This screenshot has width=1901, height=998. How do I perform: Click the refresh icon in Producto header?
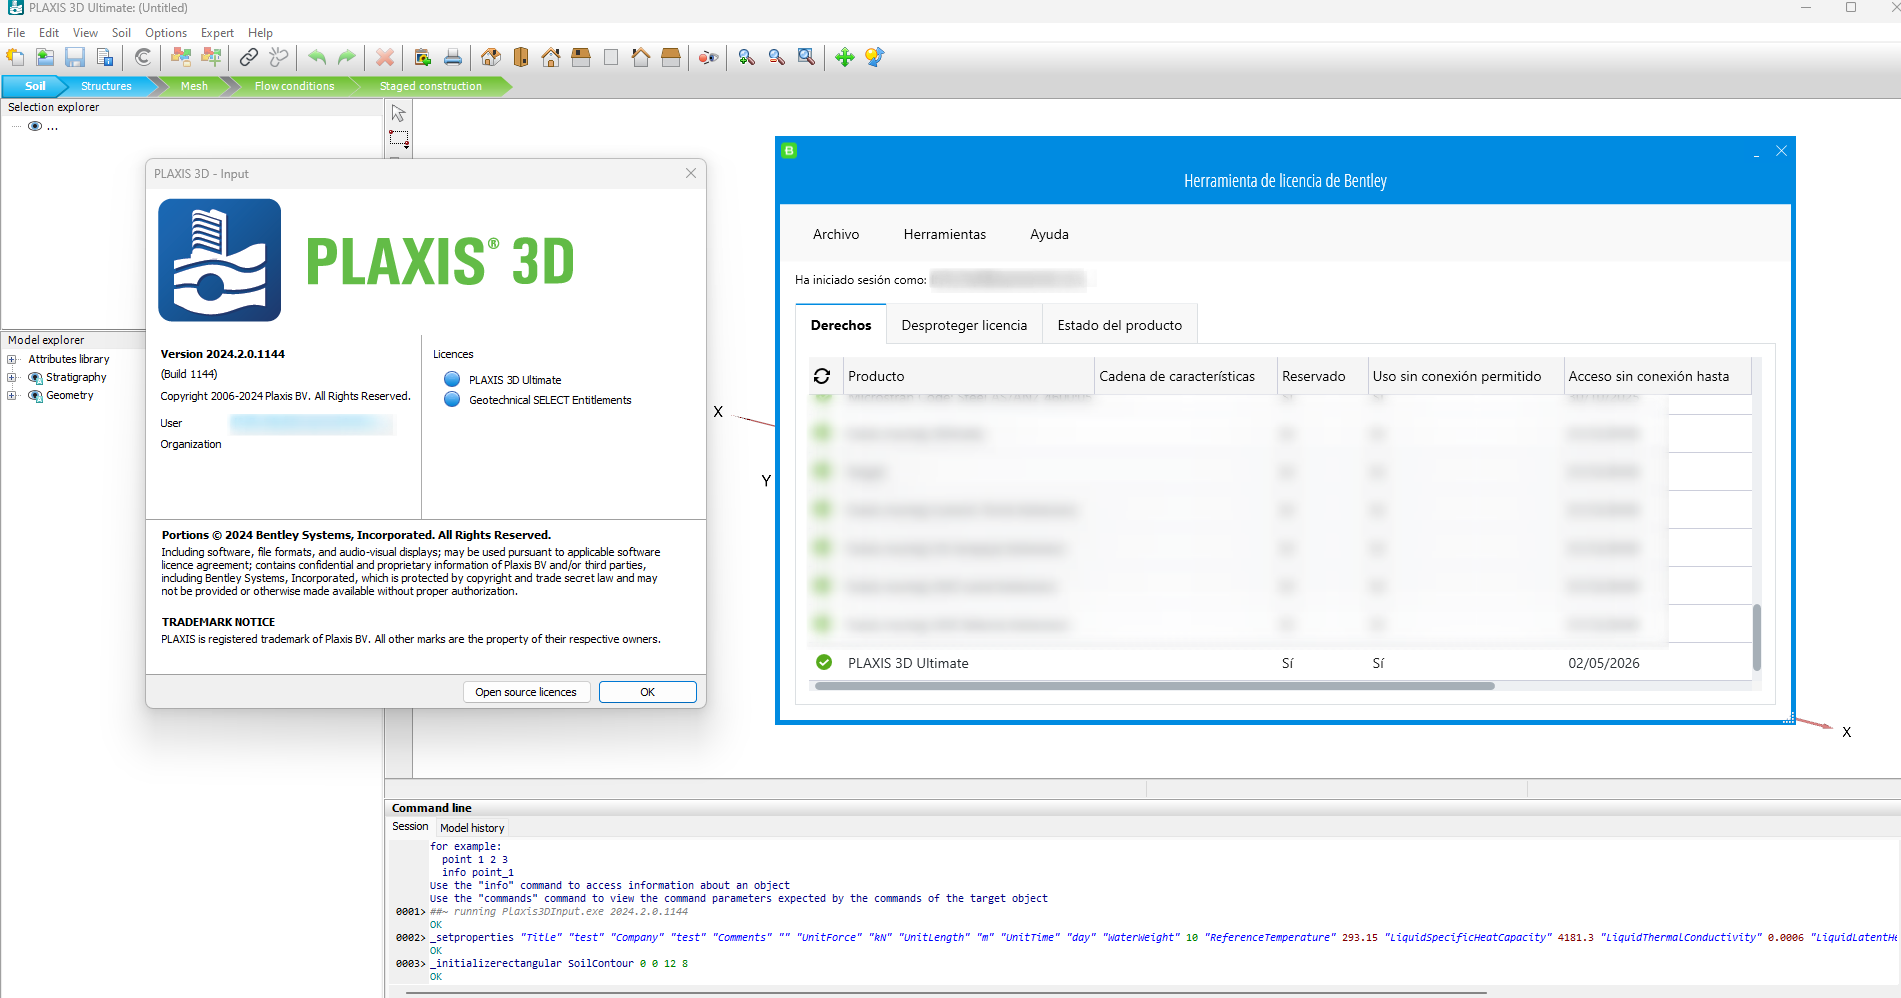[822, 376]
